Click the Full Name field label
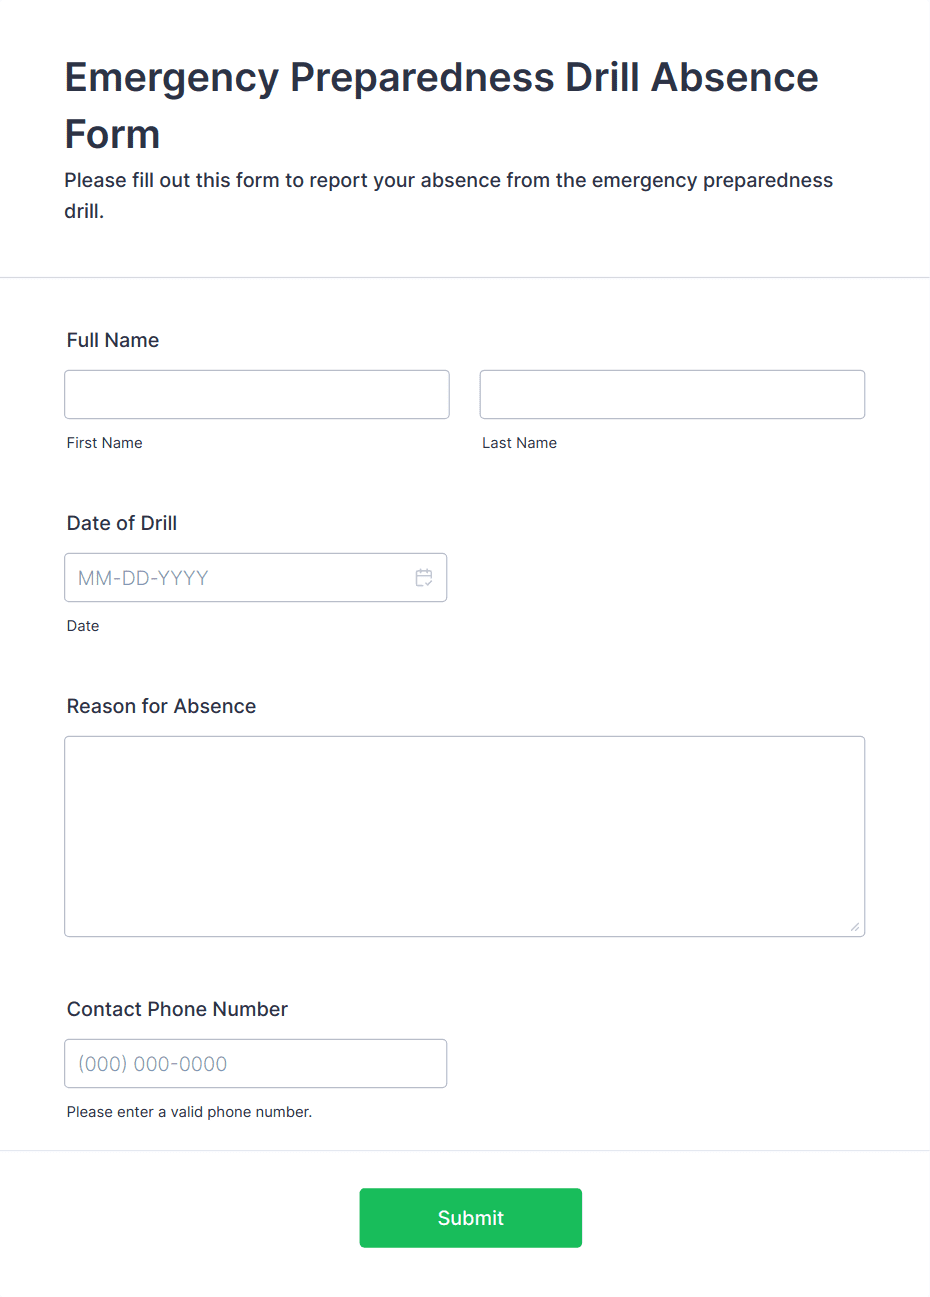Image resolution: width=930 pixels, height=1297 pixels. point(112,340)
